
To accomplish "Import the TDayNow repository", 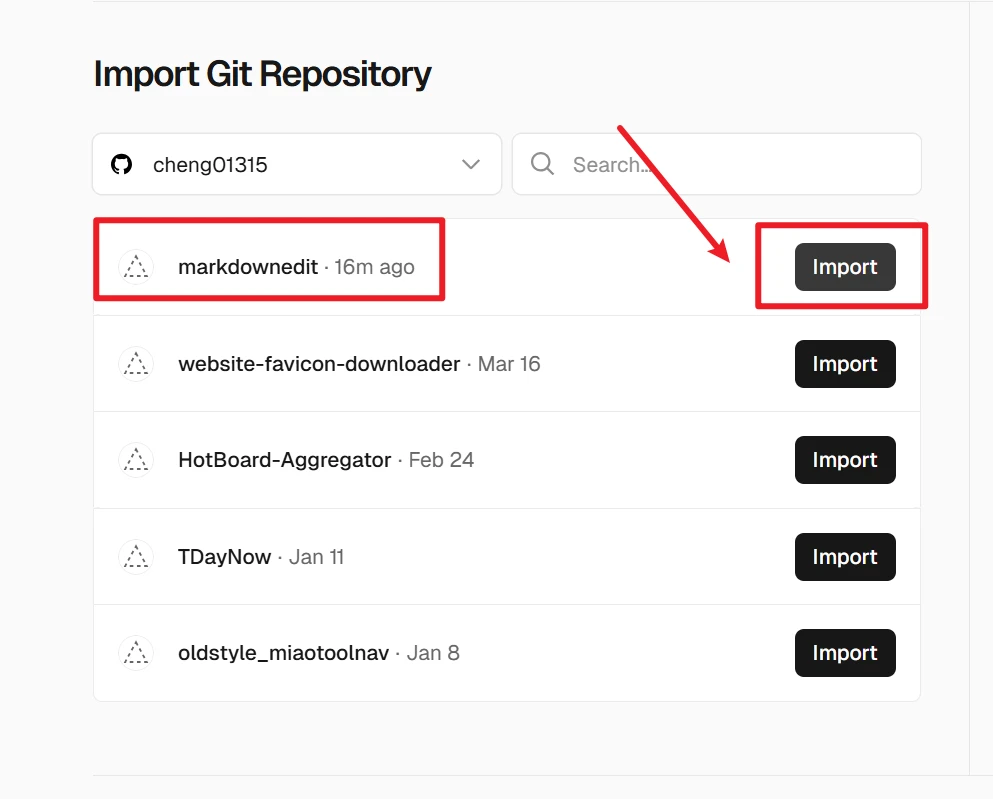I will 844,557.
